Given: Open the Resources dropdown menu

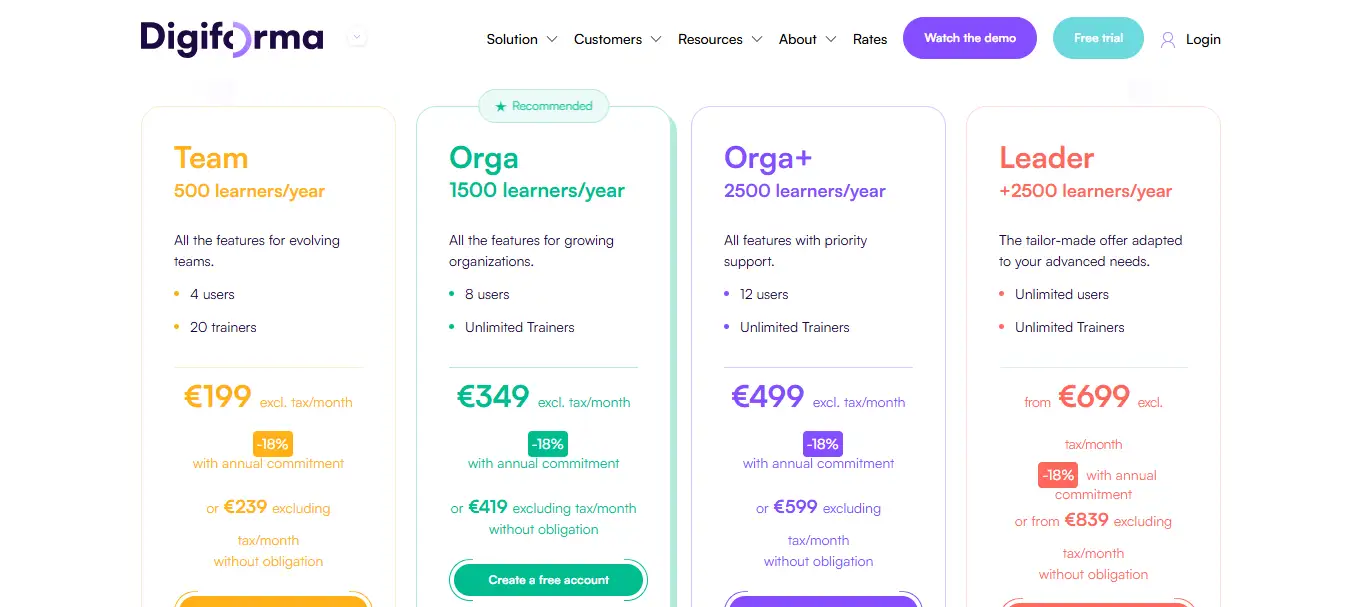Looking at the screenshot, I should pyautogui.click(x=720, y=39).
